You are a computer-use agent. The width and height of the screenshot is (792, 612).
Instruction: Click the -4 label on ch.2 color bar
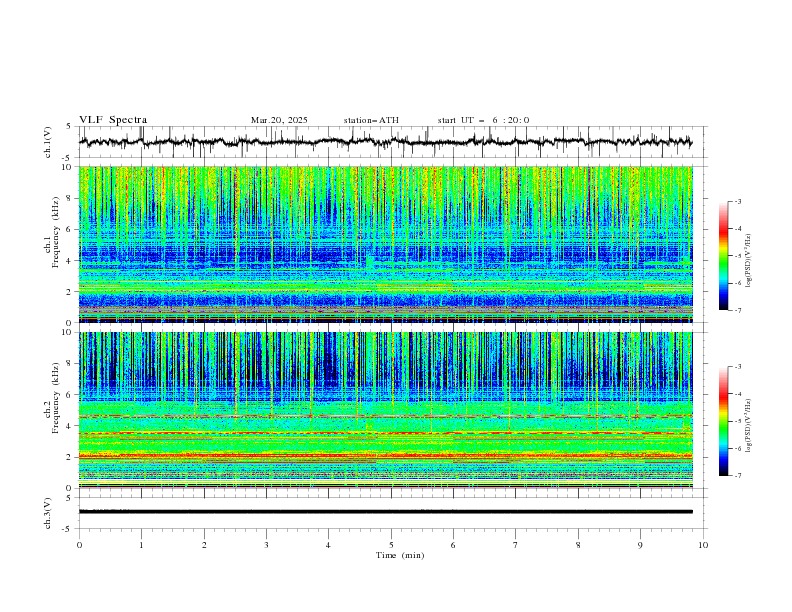737,394
